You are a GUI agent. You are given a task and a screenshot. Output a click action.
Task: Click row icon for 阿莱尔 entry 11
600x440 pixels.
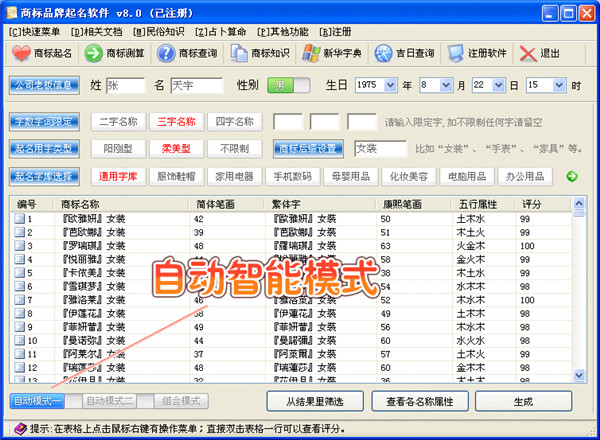19,354
